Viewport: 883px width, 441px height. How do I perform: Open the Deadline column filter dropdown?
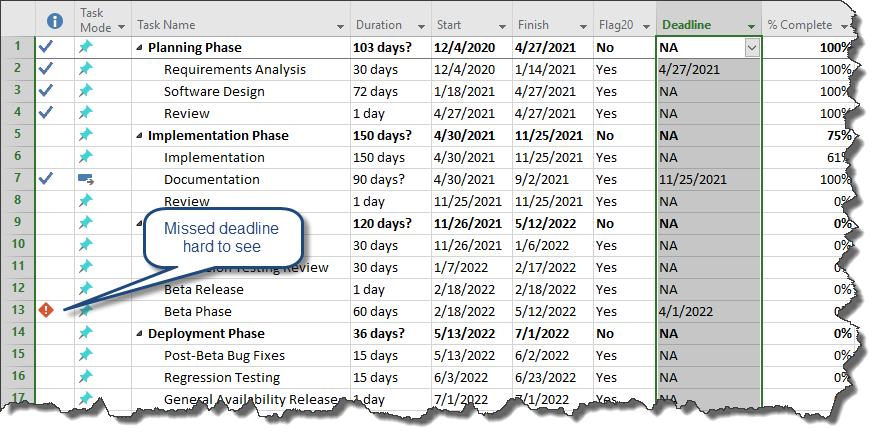(751, 27)
